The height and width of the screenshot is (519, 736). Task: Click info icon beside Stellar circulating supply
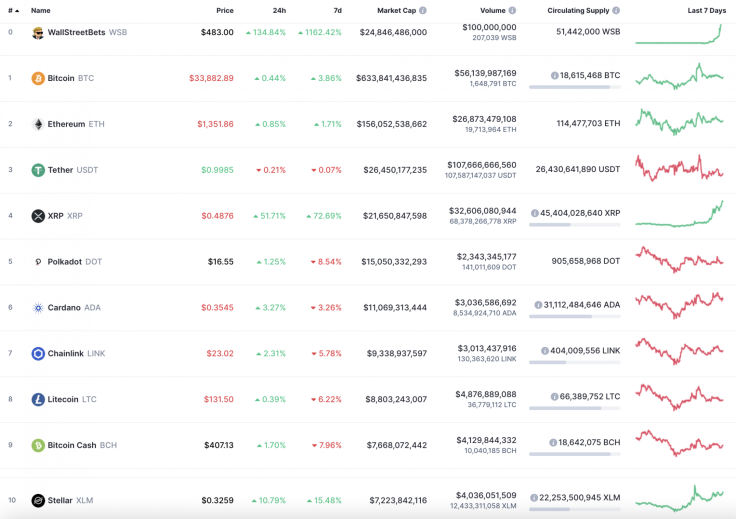[534, 498]
